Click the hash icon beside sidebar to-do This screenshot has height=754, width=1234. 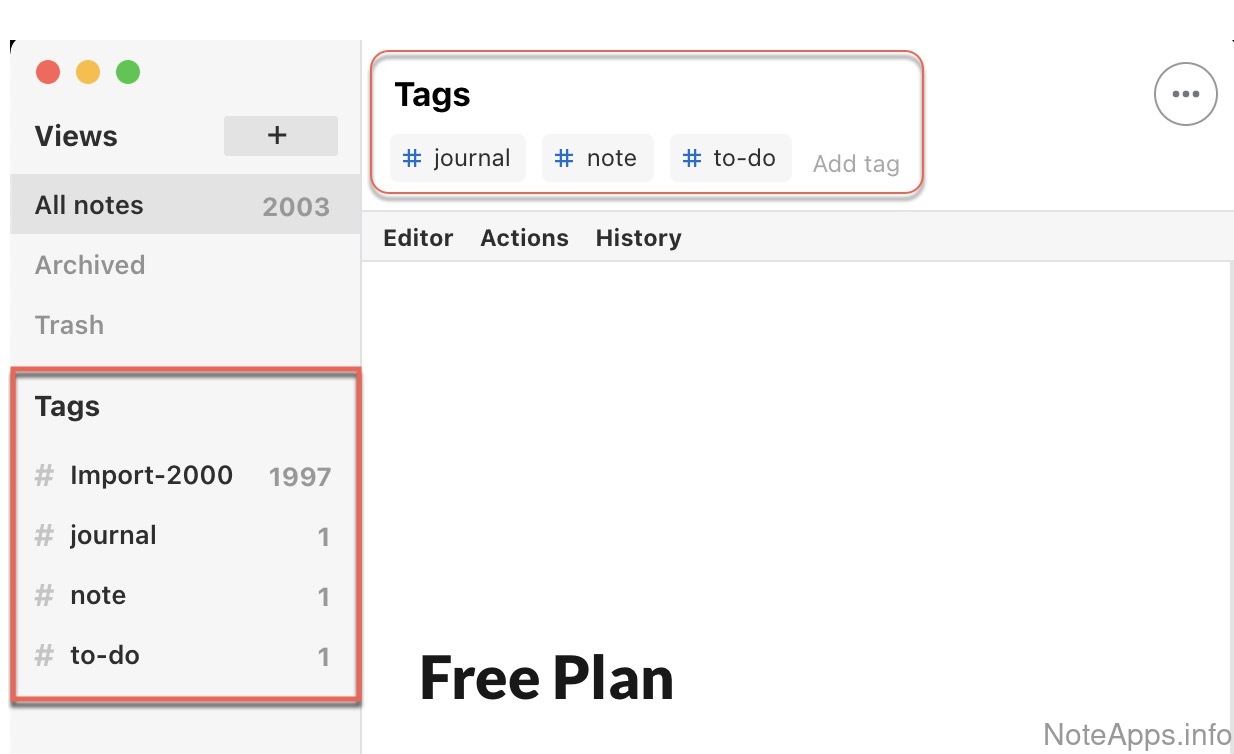point(44,655)
